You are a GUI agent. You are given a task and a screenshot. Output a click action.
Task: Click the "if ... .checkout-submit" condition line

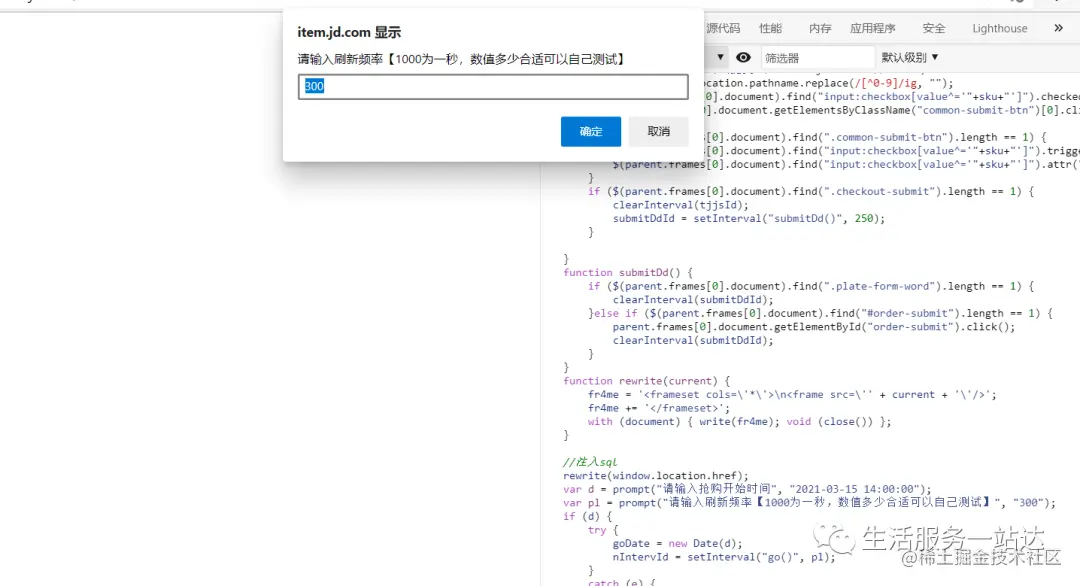pos(811,191)
